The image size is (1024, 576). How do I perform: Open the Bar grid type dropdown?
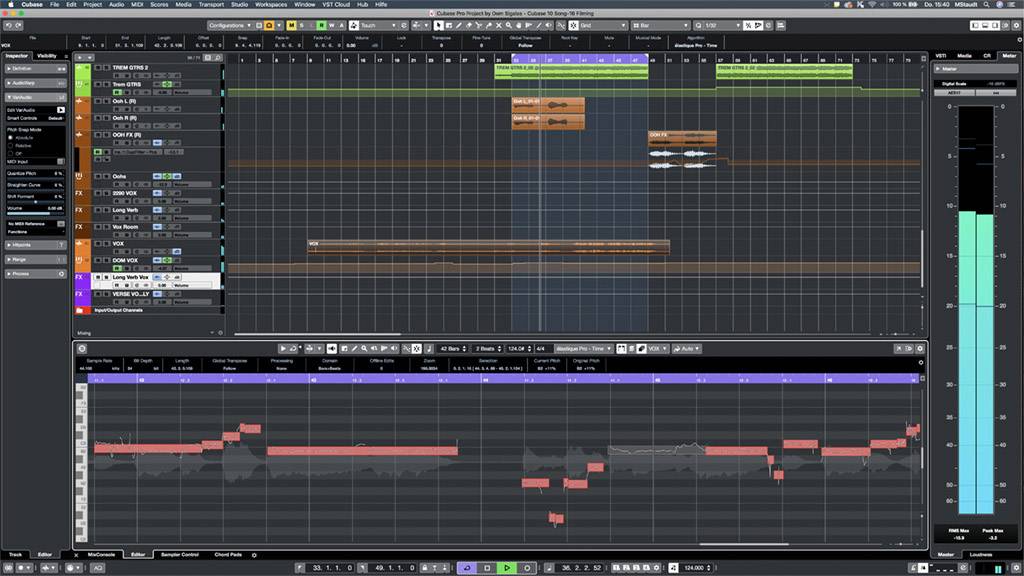[660, 24]
